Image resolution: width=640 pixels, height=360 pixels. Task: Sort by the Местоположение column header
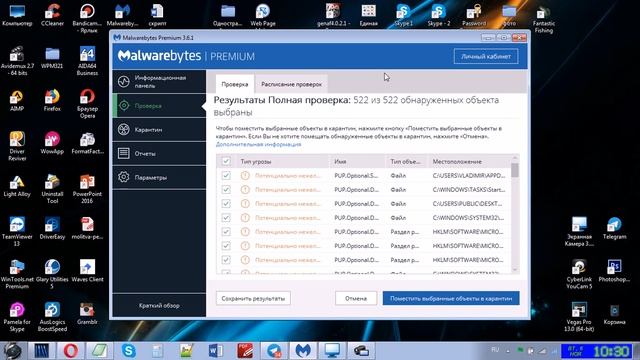(469, 162)
